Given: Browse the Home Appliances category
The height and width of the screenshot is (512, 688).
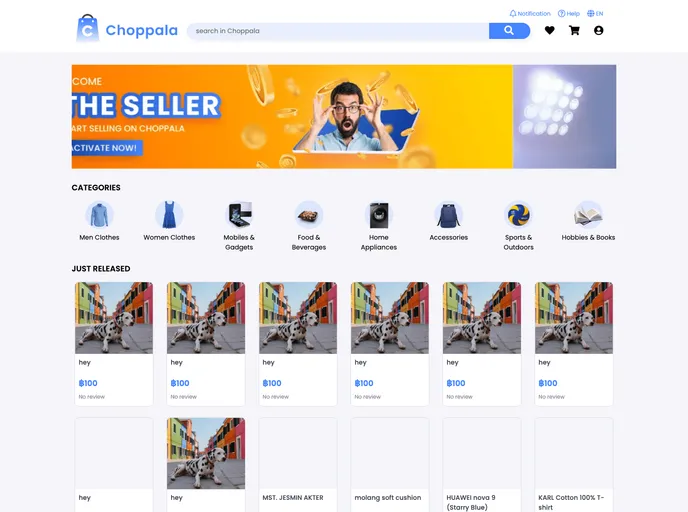Looking at the screenshot, I should point(379,226).
